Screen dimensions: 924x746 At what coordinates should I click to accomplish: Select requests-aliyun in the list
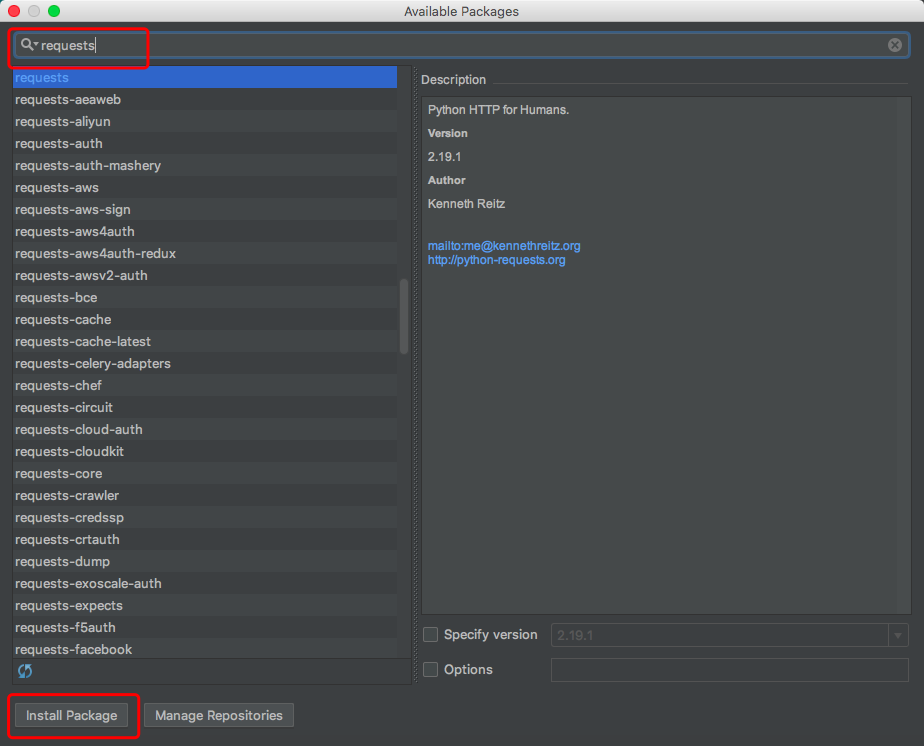204,121
